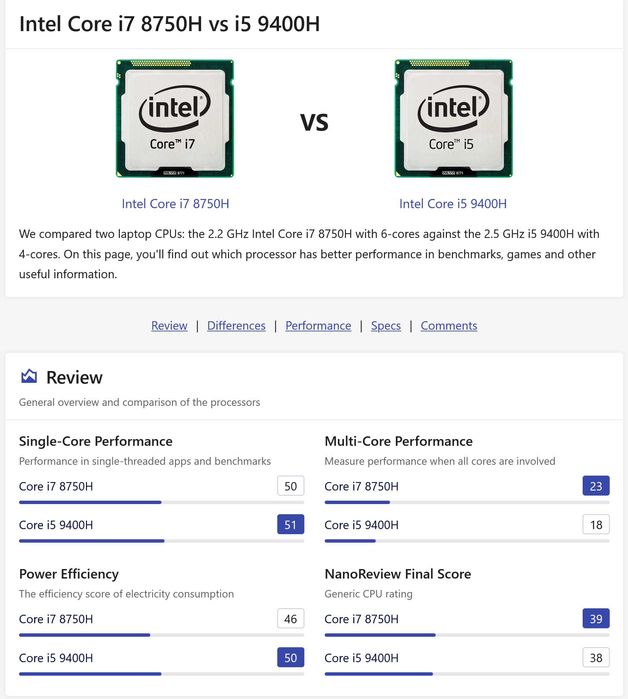This screenshot has width=628, height=699.
Task: Click the i7 8750H single-core score bar
Action: pos(161,502)
